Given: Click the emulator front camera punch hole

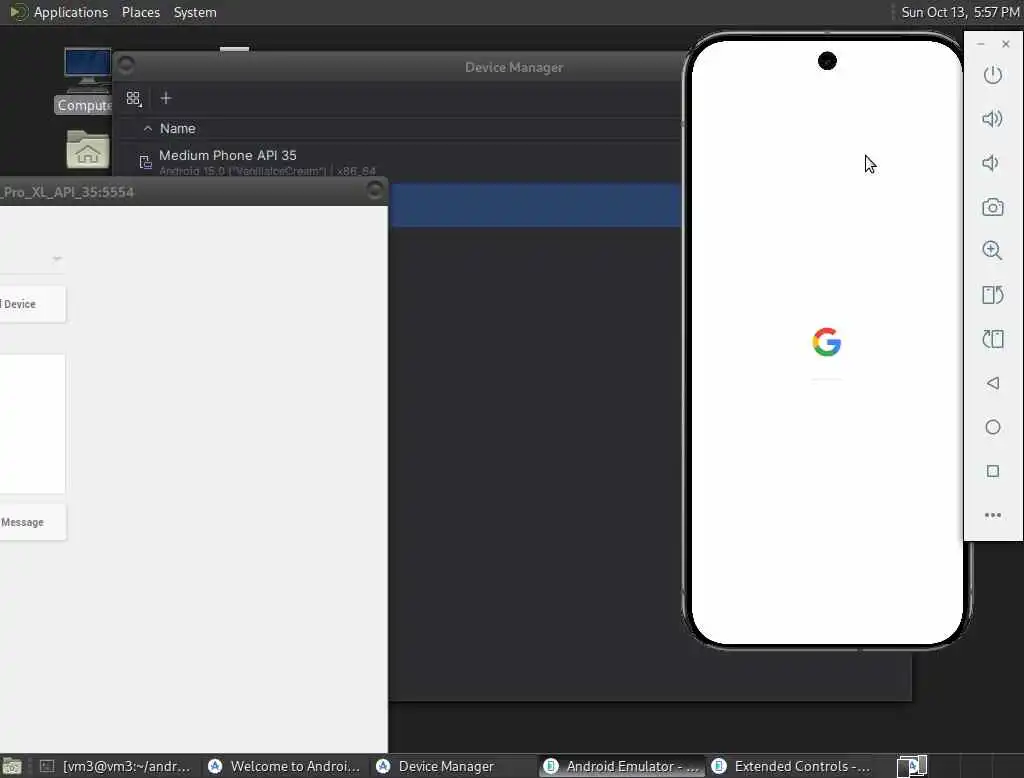Looking at the screenshot, I should click(x=827, y=61).
